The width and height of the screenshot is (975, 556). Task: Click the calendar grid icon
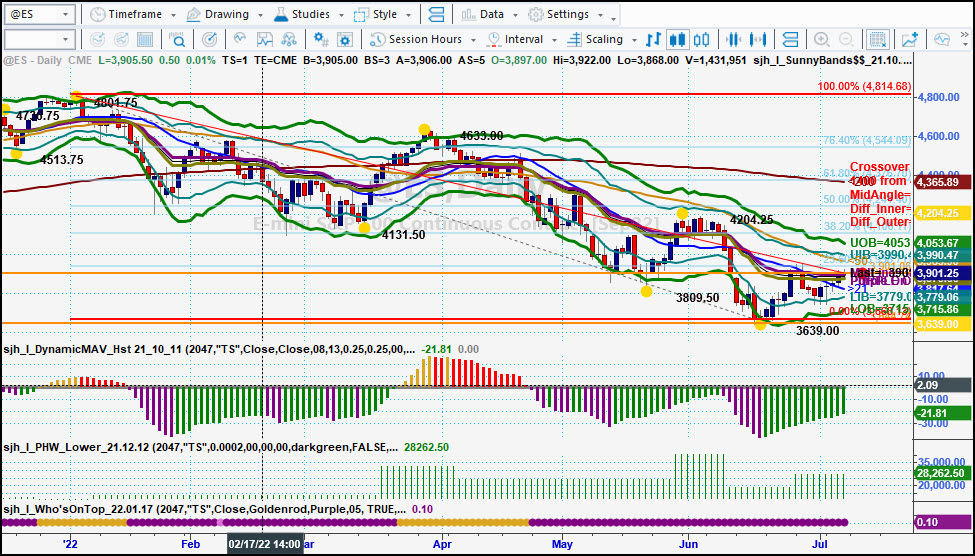pyautogui.click(x=145, y=40)
